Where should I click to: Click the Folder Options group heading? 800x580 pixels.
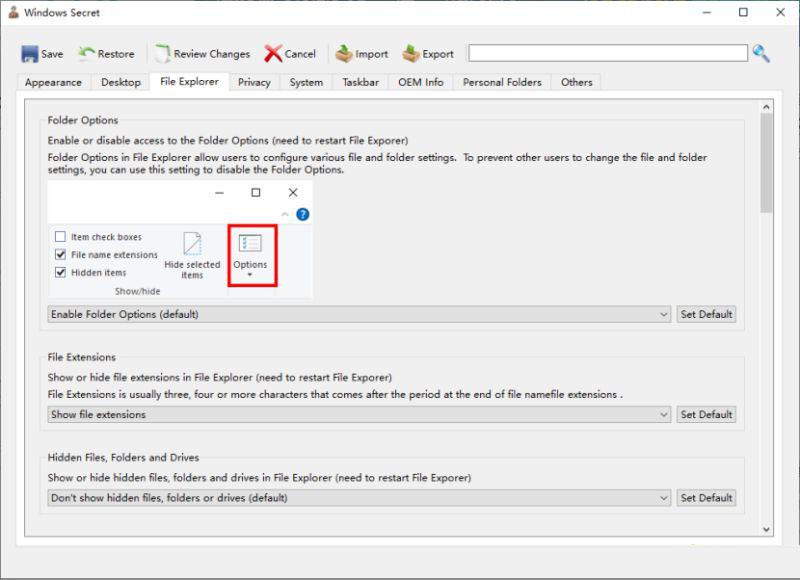pyautogui.click(x=83, y=120)
